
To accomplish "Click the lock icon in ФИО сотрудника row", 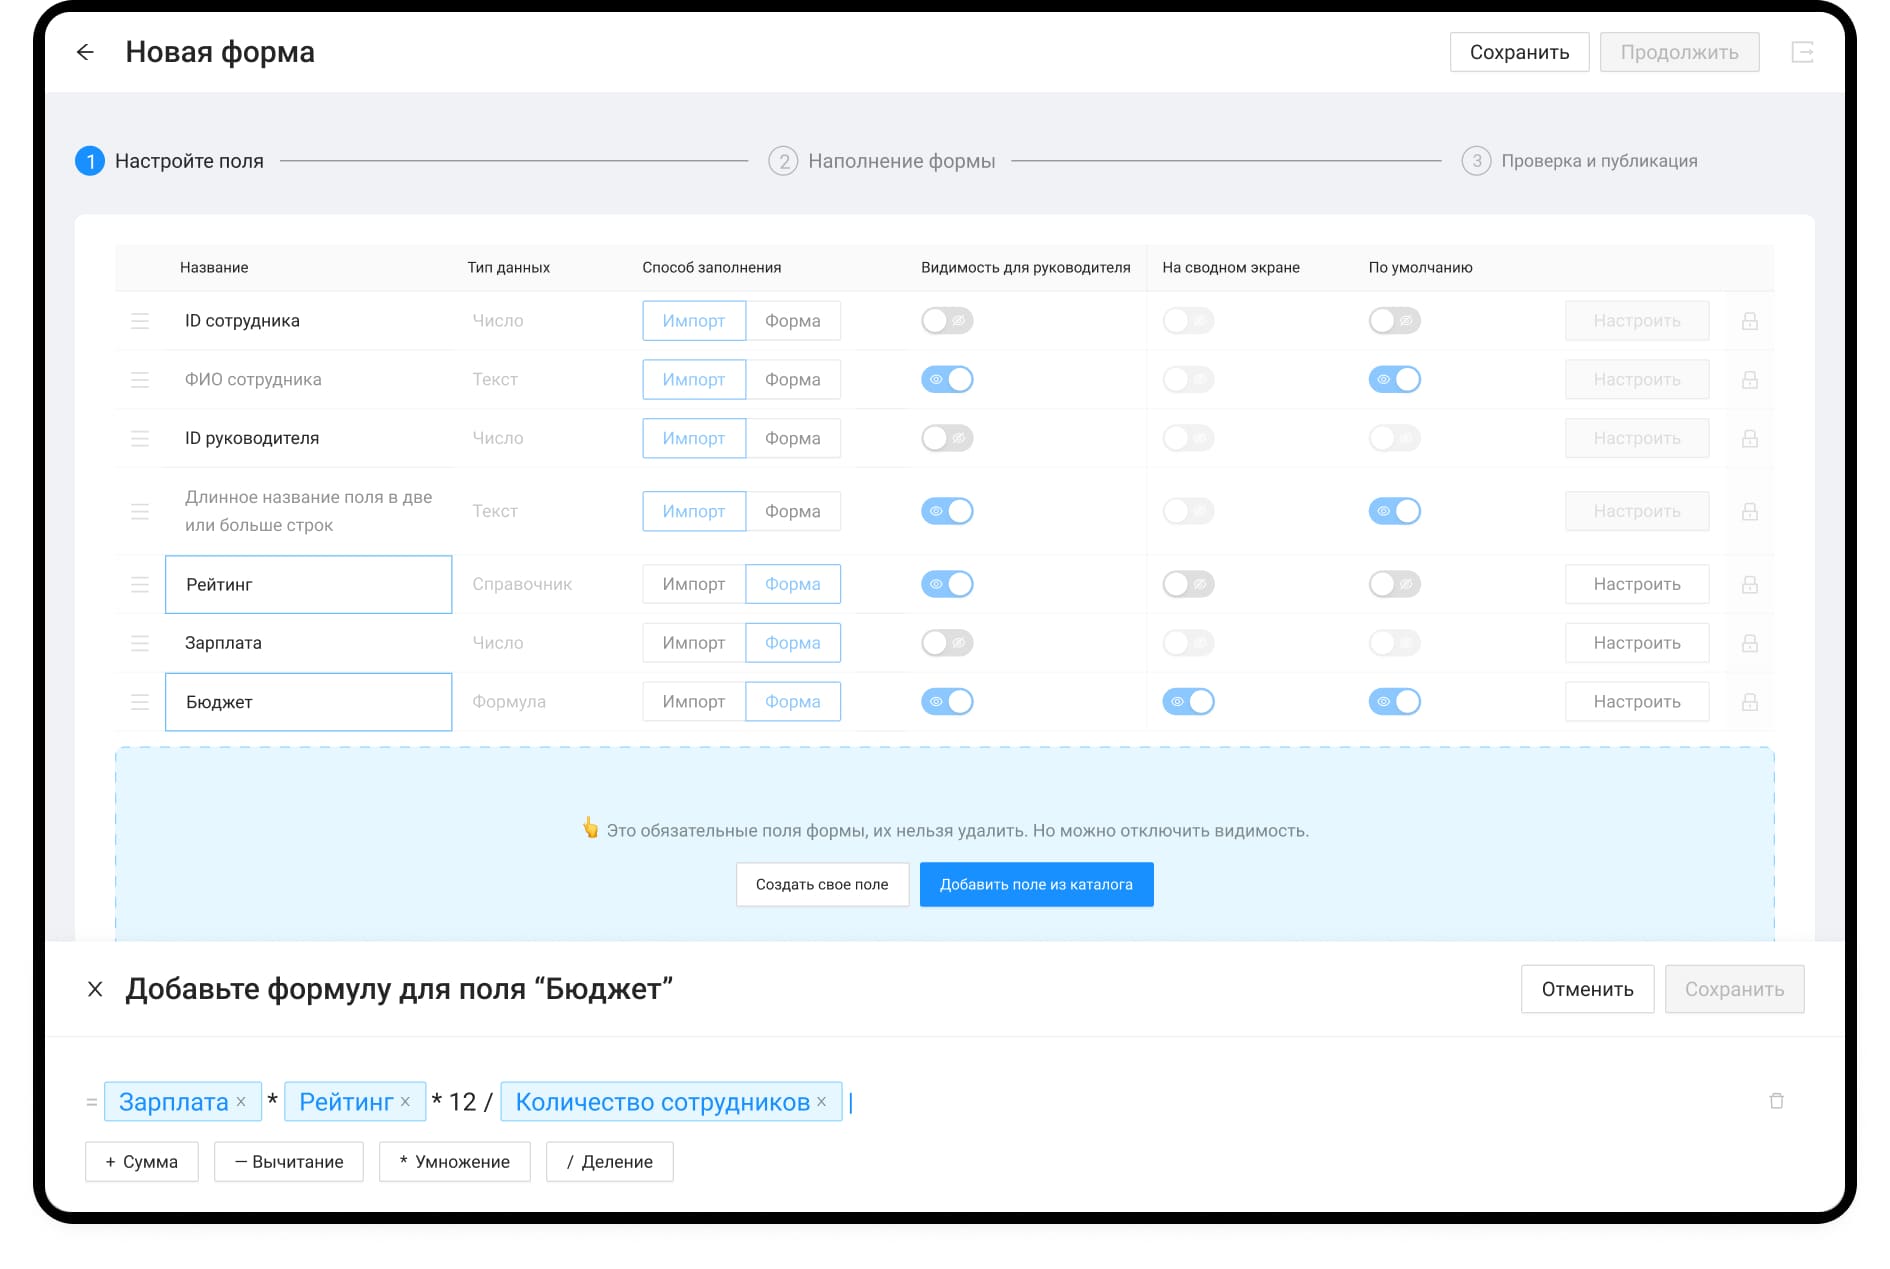I will pyautogui.click(x=1750, y=380).
